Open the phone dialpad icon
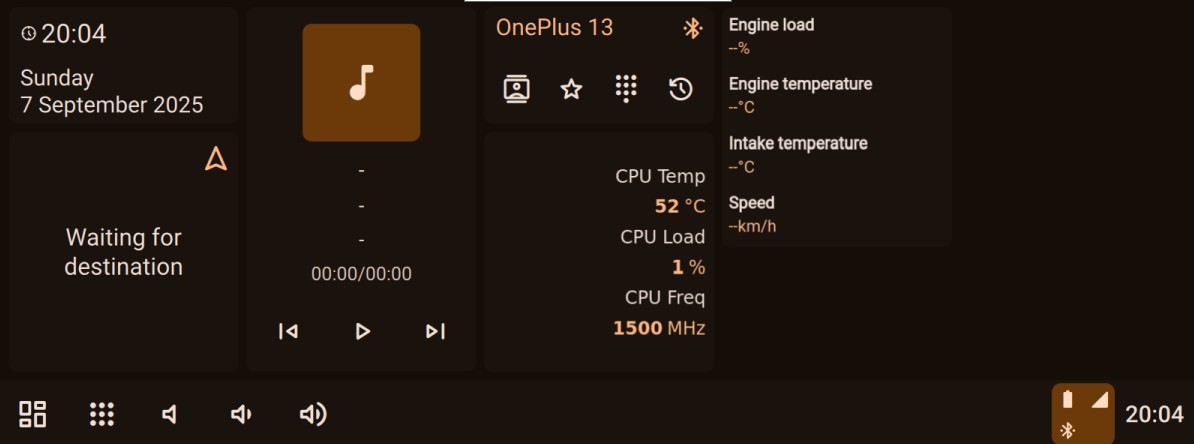Image resolution: width=1194 pixels, height=444 pixels. [626, 89]
